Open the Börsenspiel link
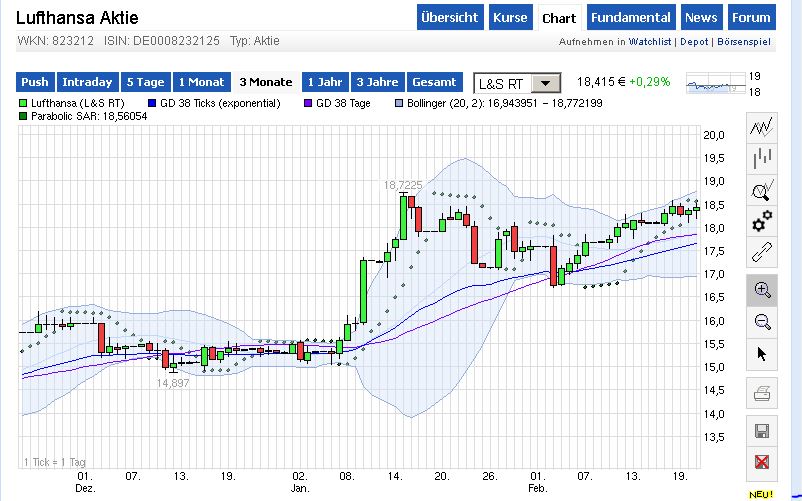The width and height of the screenshot is (802, 501). (746, 42)
